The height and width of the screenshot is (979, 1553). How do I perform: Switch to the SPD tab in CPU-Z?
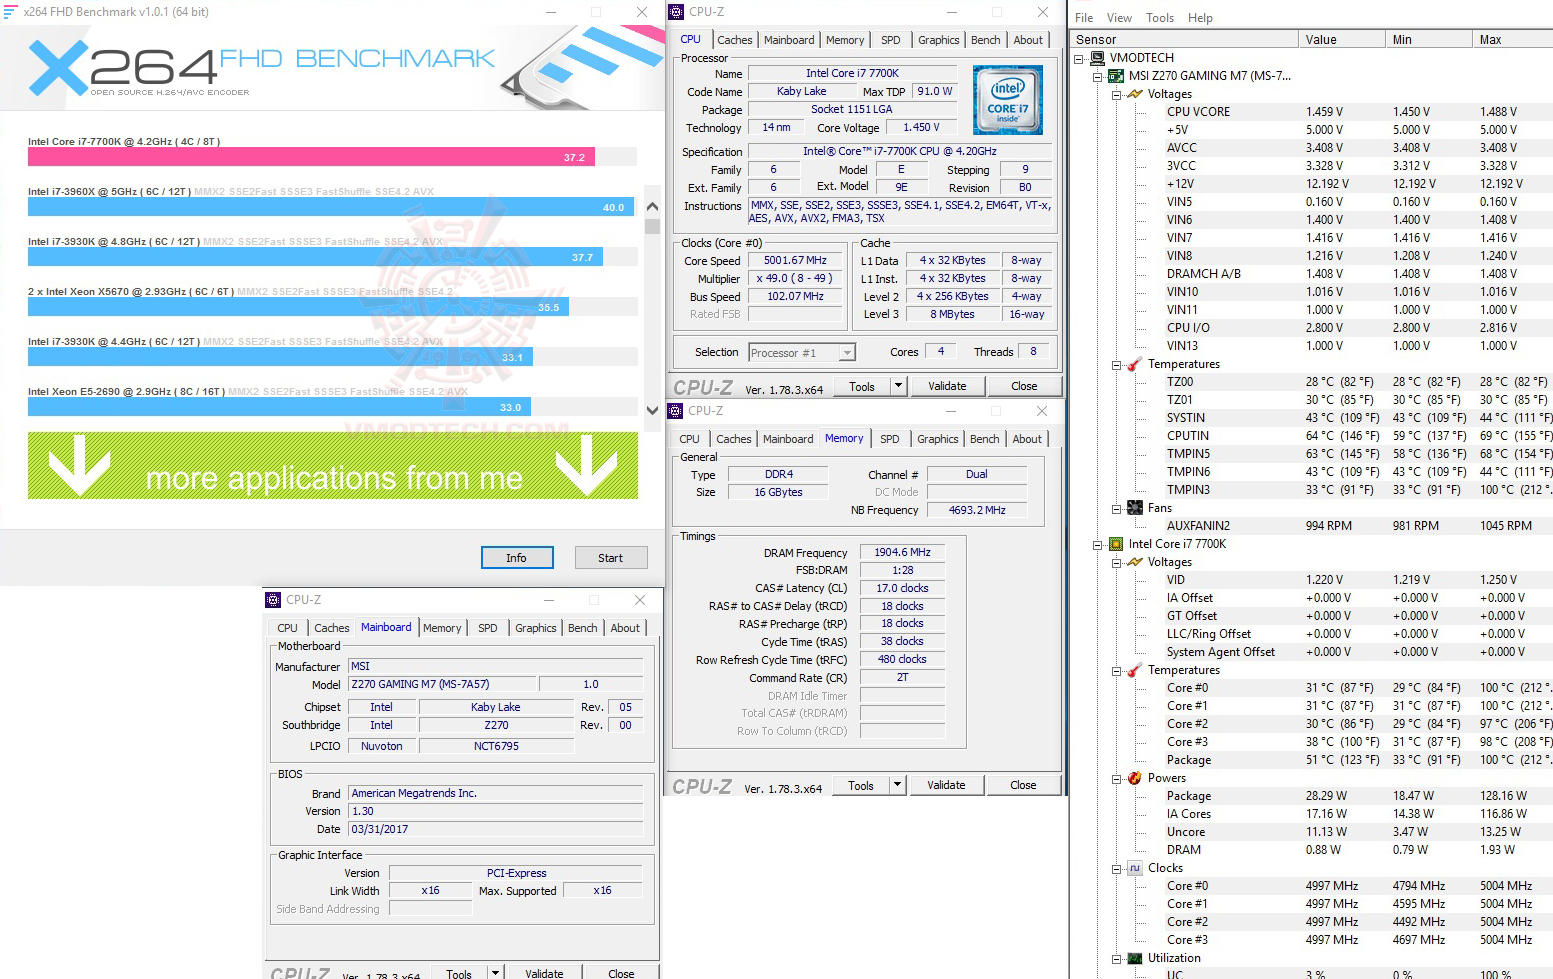pos(889,39)
